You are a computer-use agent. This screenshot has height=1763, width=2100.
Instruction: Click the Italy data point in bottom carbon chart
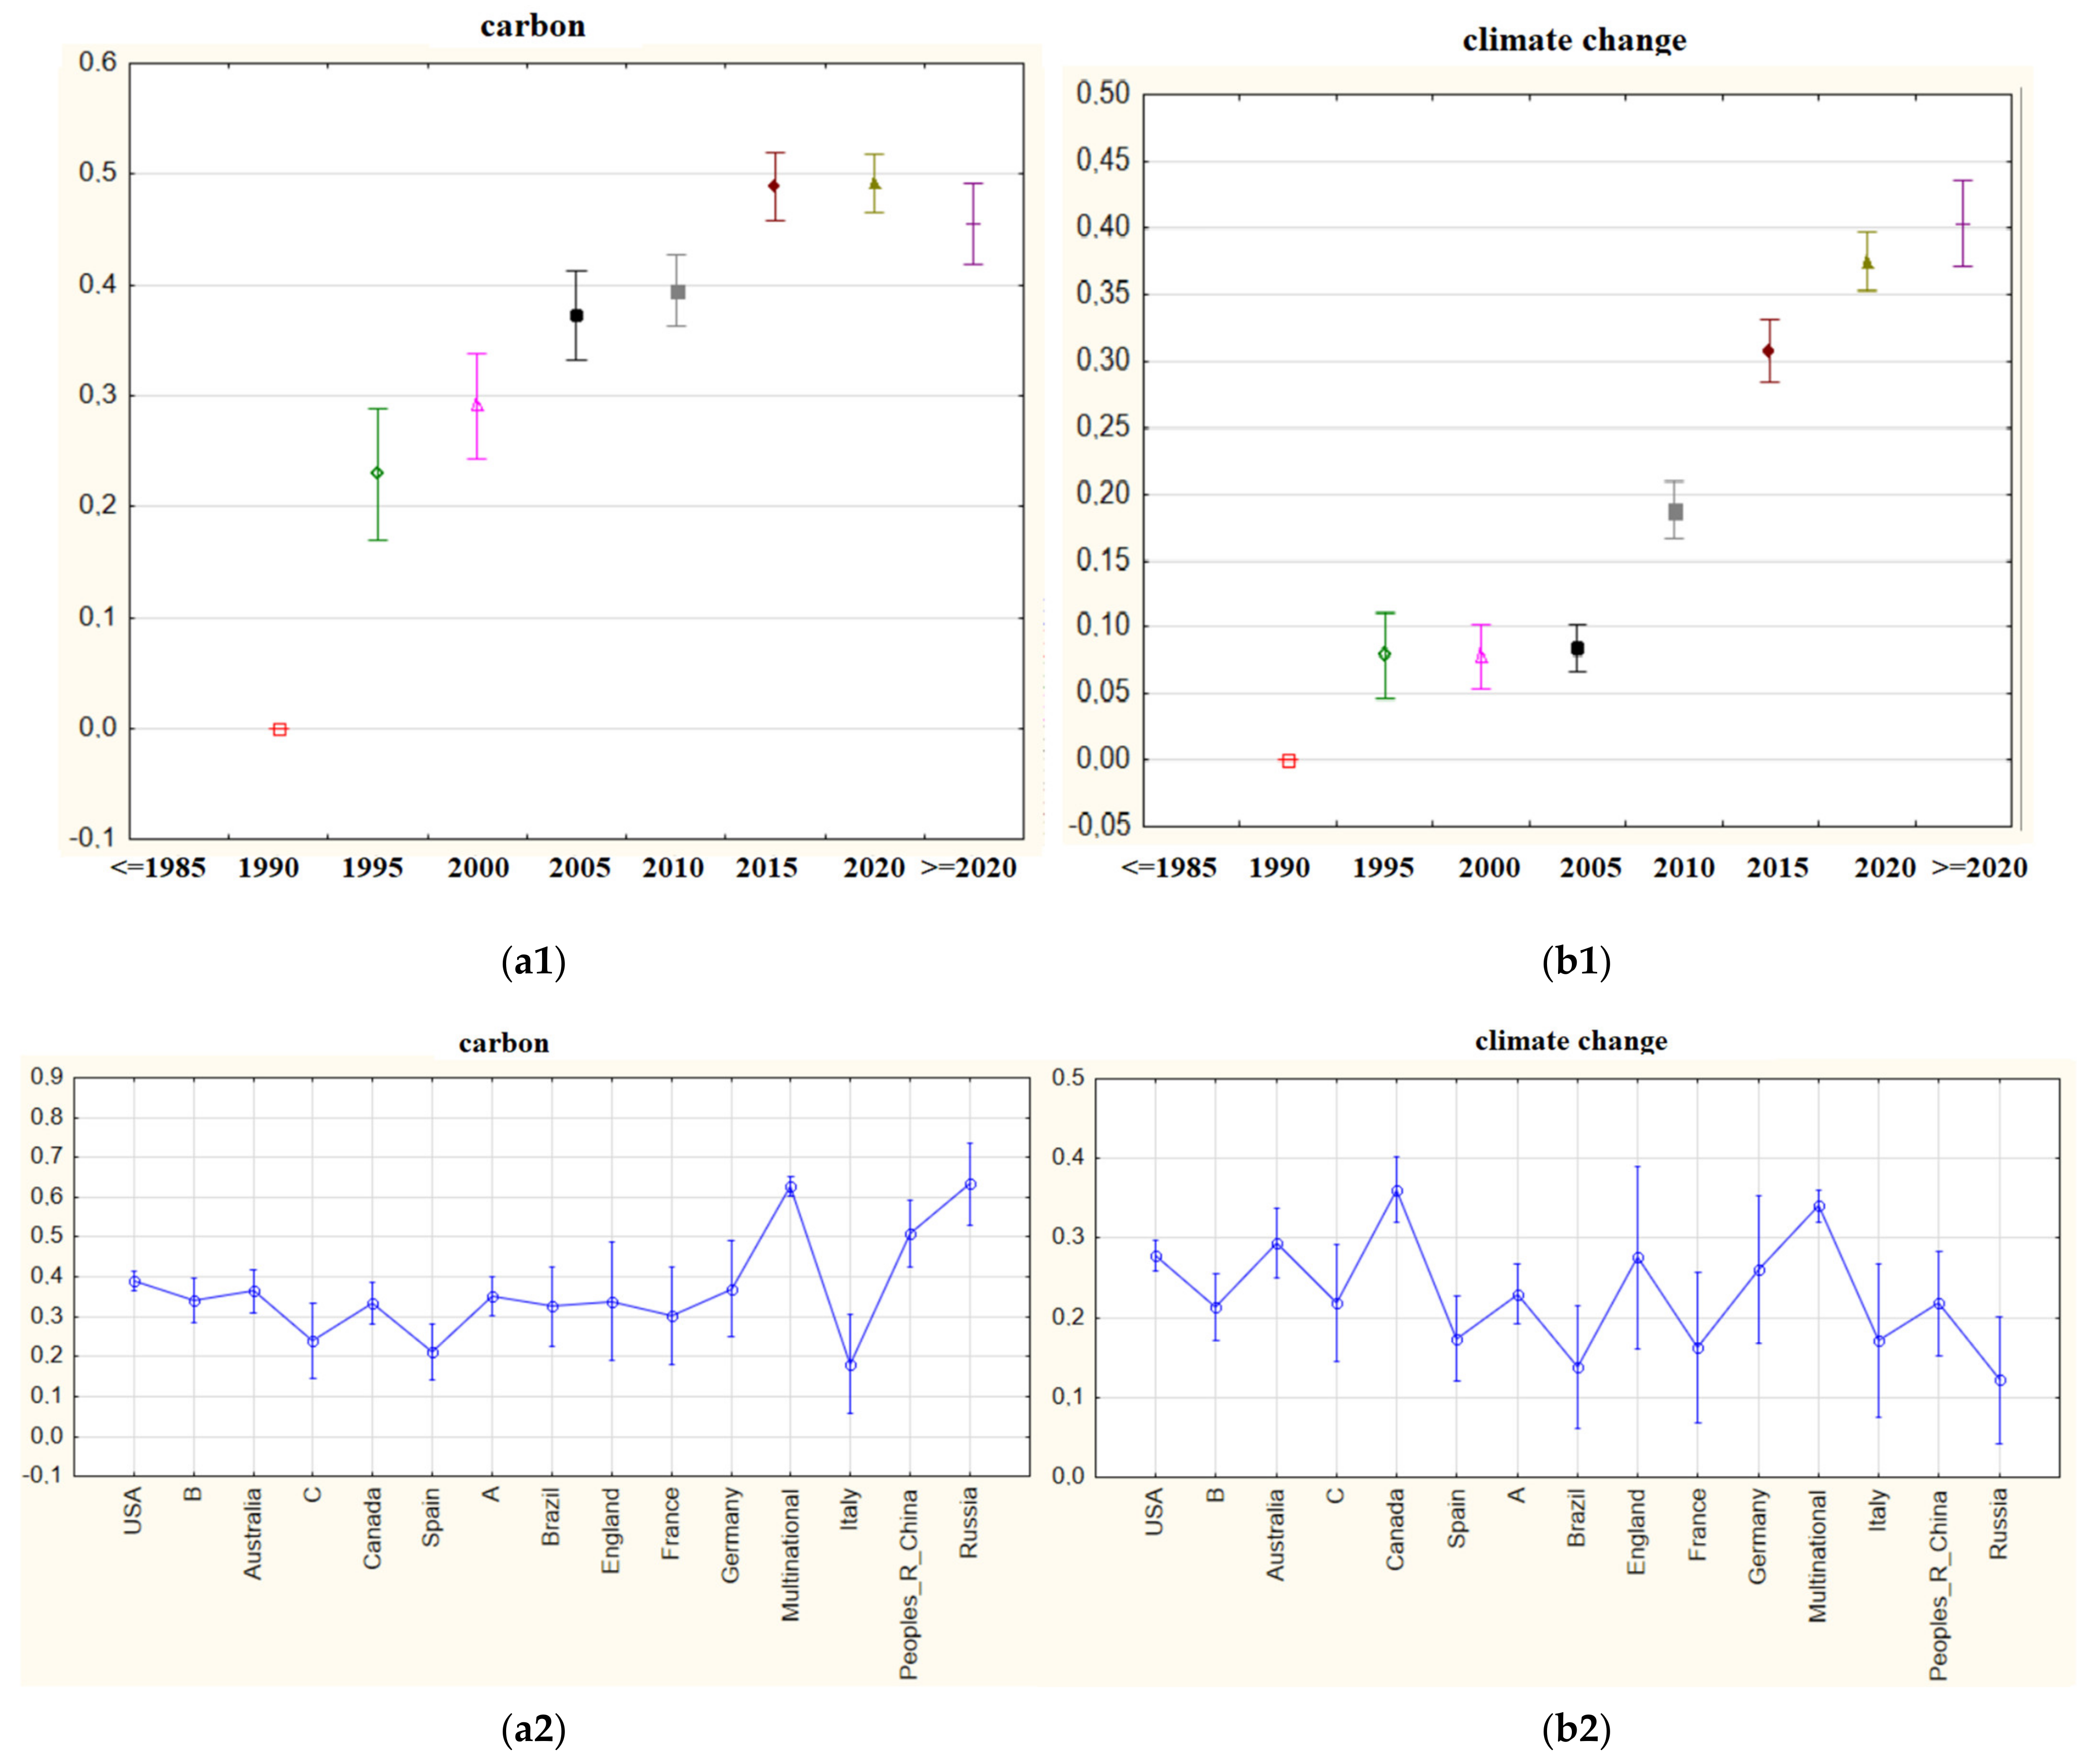tap(850, 1365)
